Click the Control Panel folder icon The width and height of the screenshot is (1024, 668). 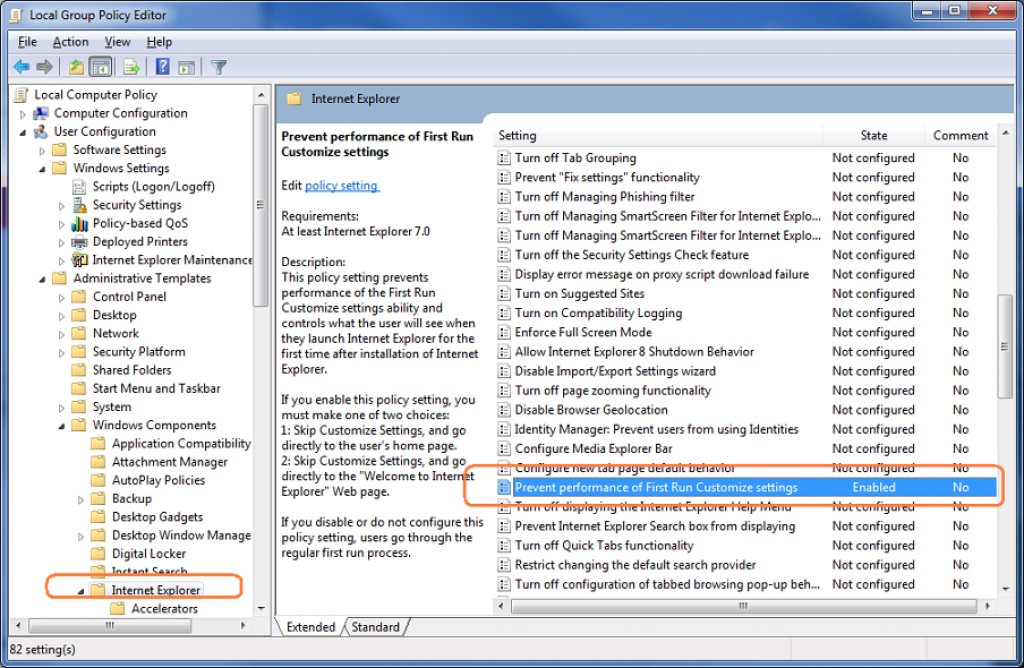coord(79,296)
